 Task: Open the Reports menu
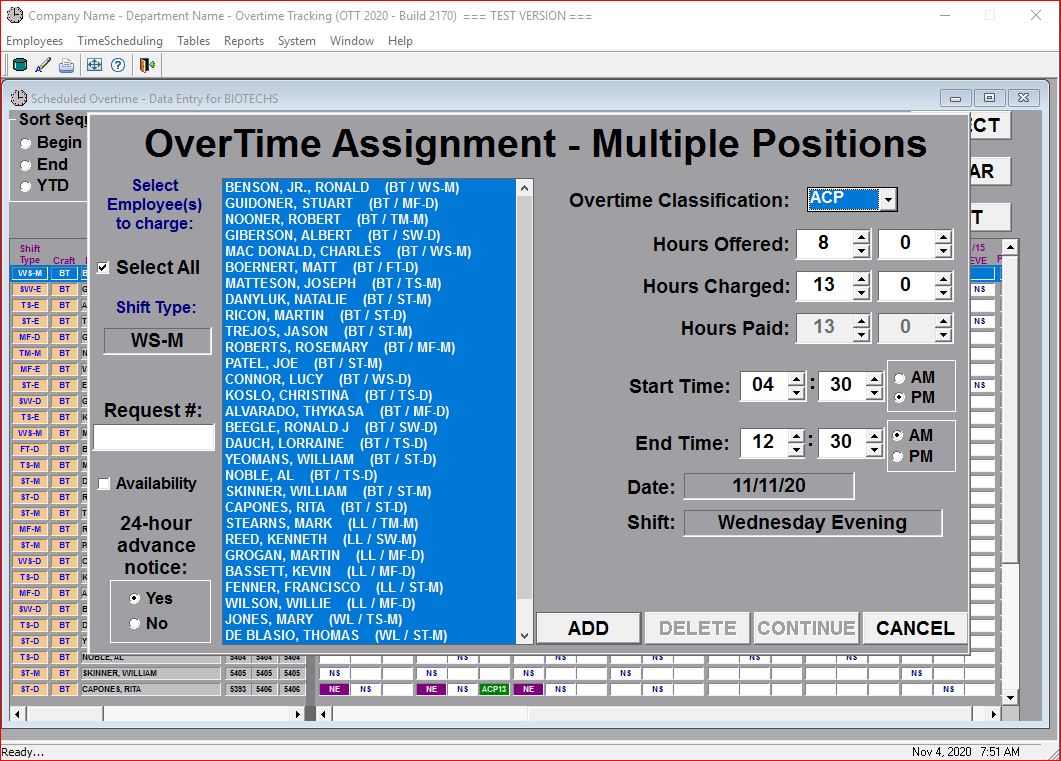click(244, 41)
